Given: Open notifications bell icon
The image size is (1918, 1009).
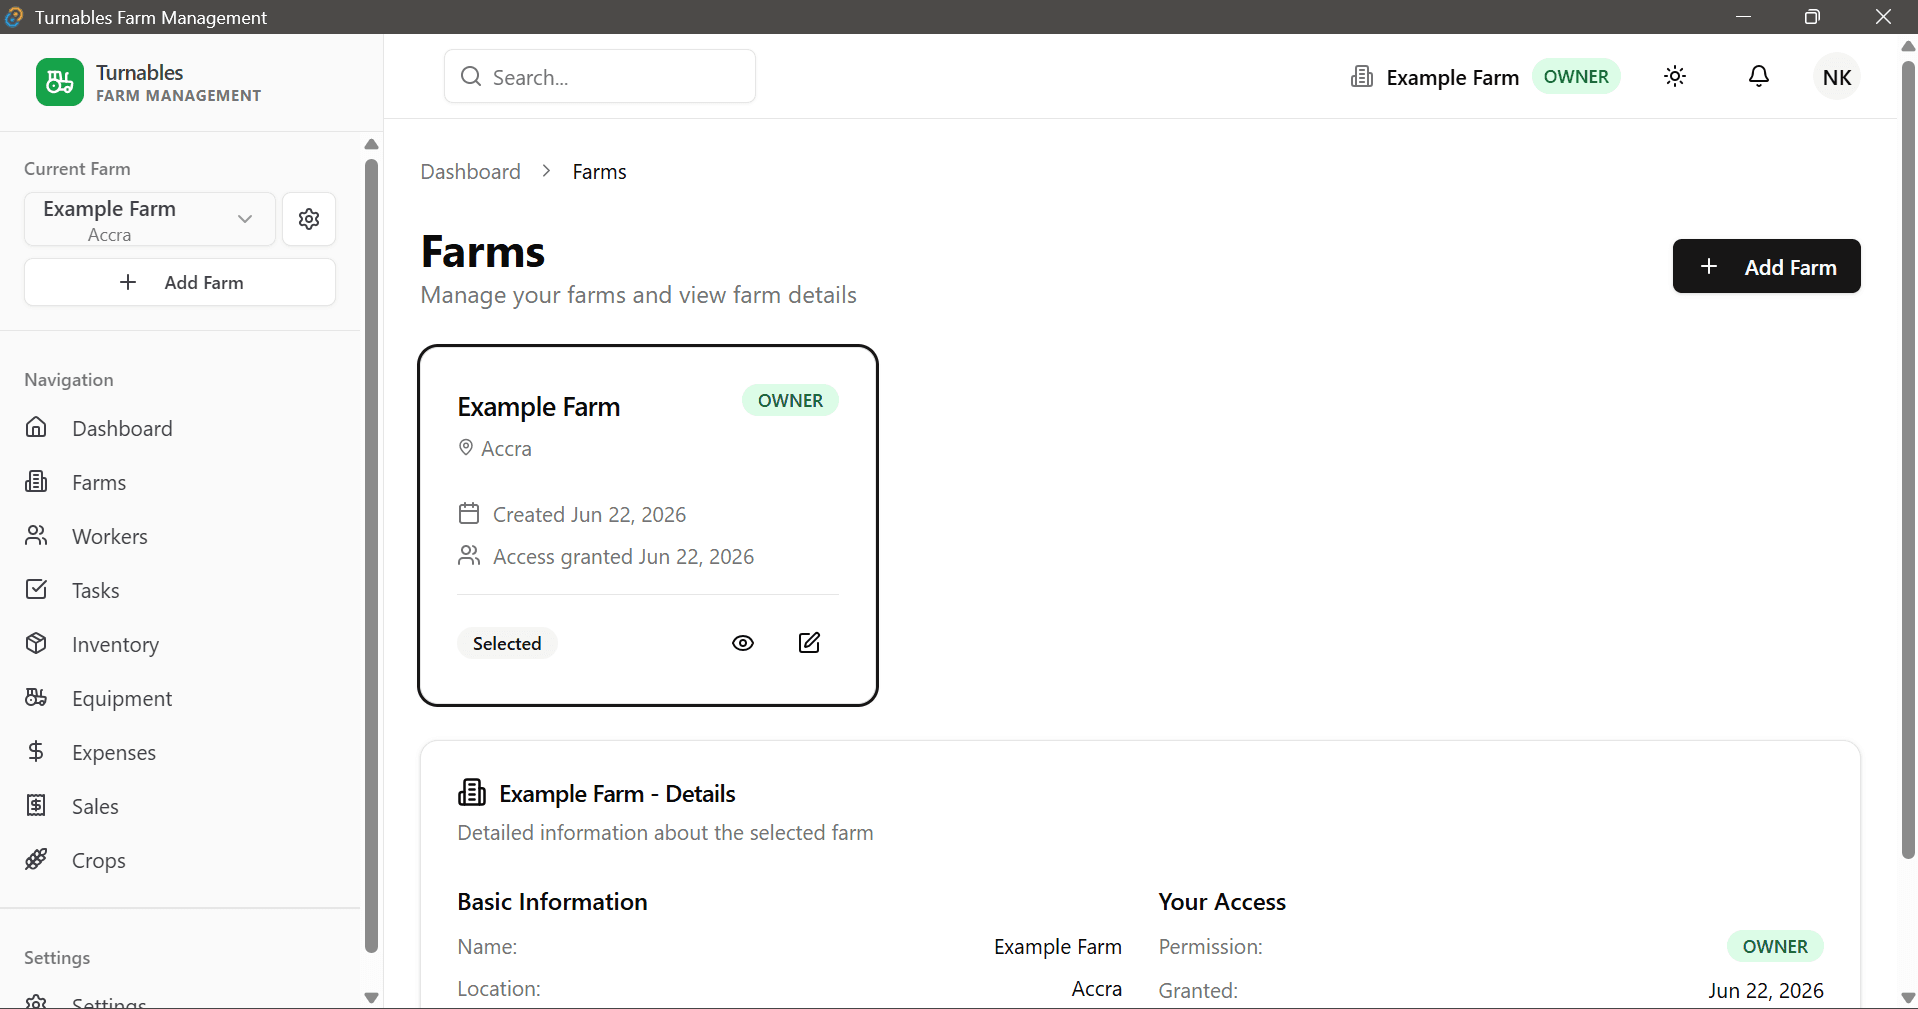Looking at the screenshot, I should (1759, 77).
